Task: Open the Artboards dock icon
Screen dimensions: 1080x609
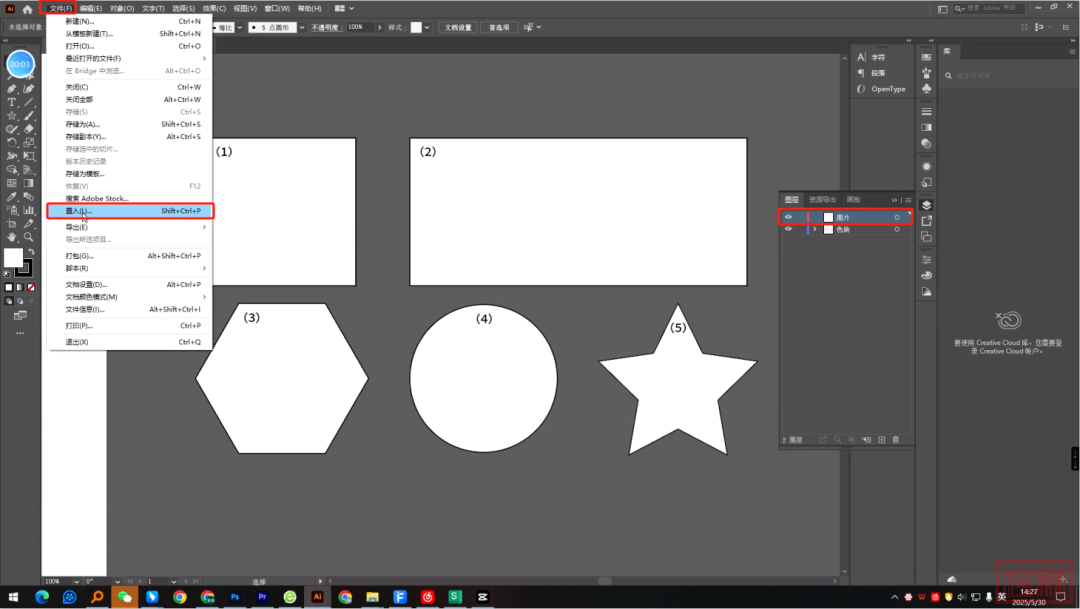Action: tap(926, 237)
